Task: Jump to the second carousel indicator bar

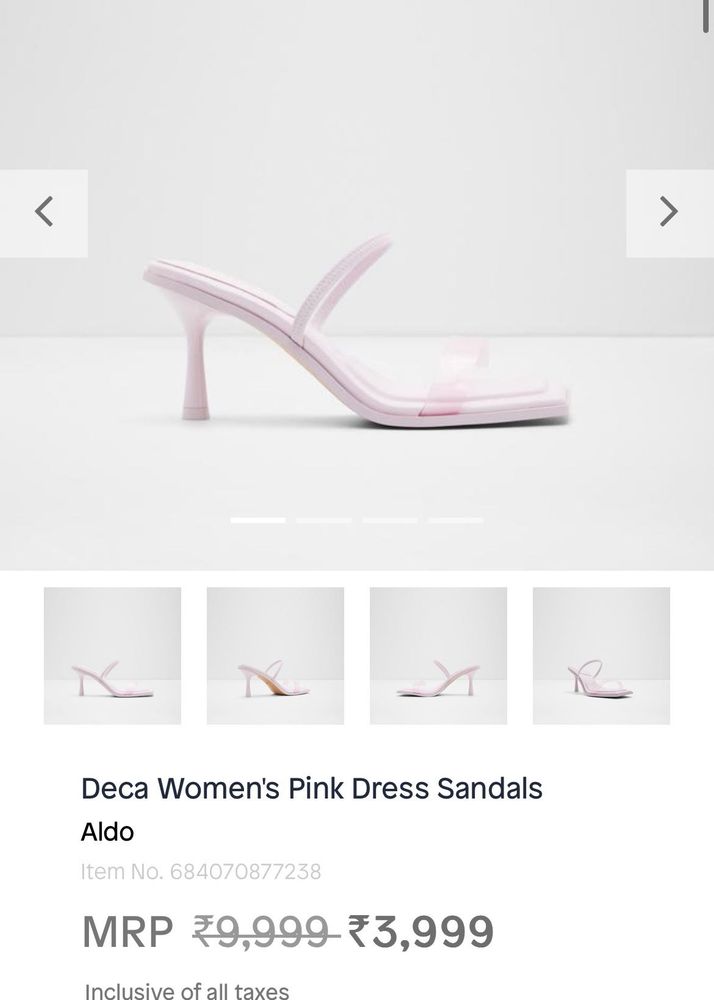Action: [324, 520]
